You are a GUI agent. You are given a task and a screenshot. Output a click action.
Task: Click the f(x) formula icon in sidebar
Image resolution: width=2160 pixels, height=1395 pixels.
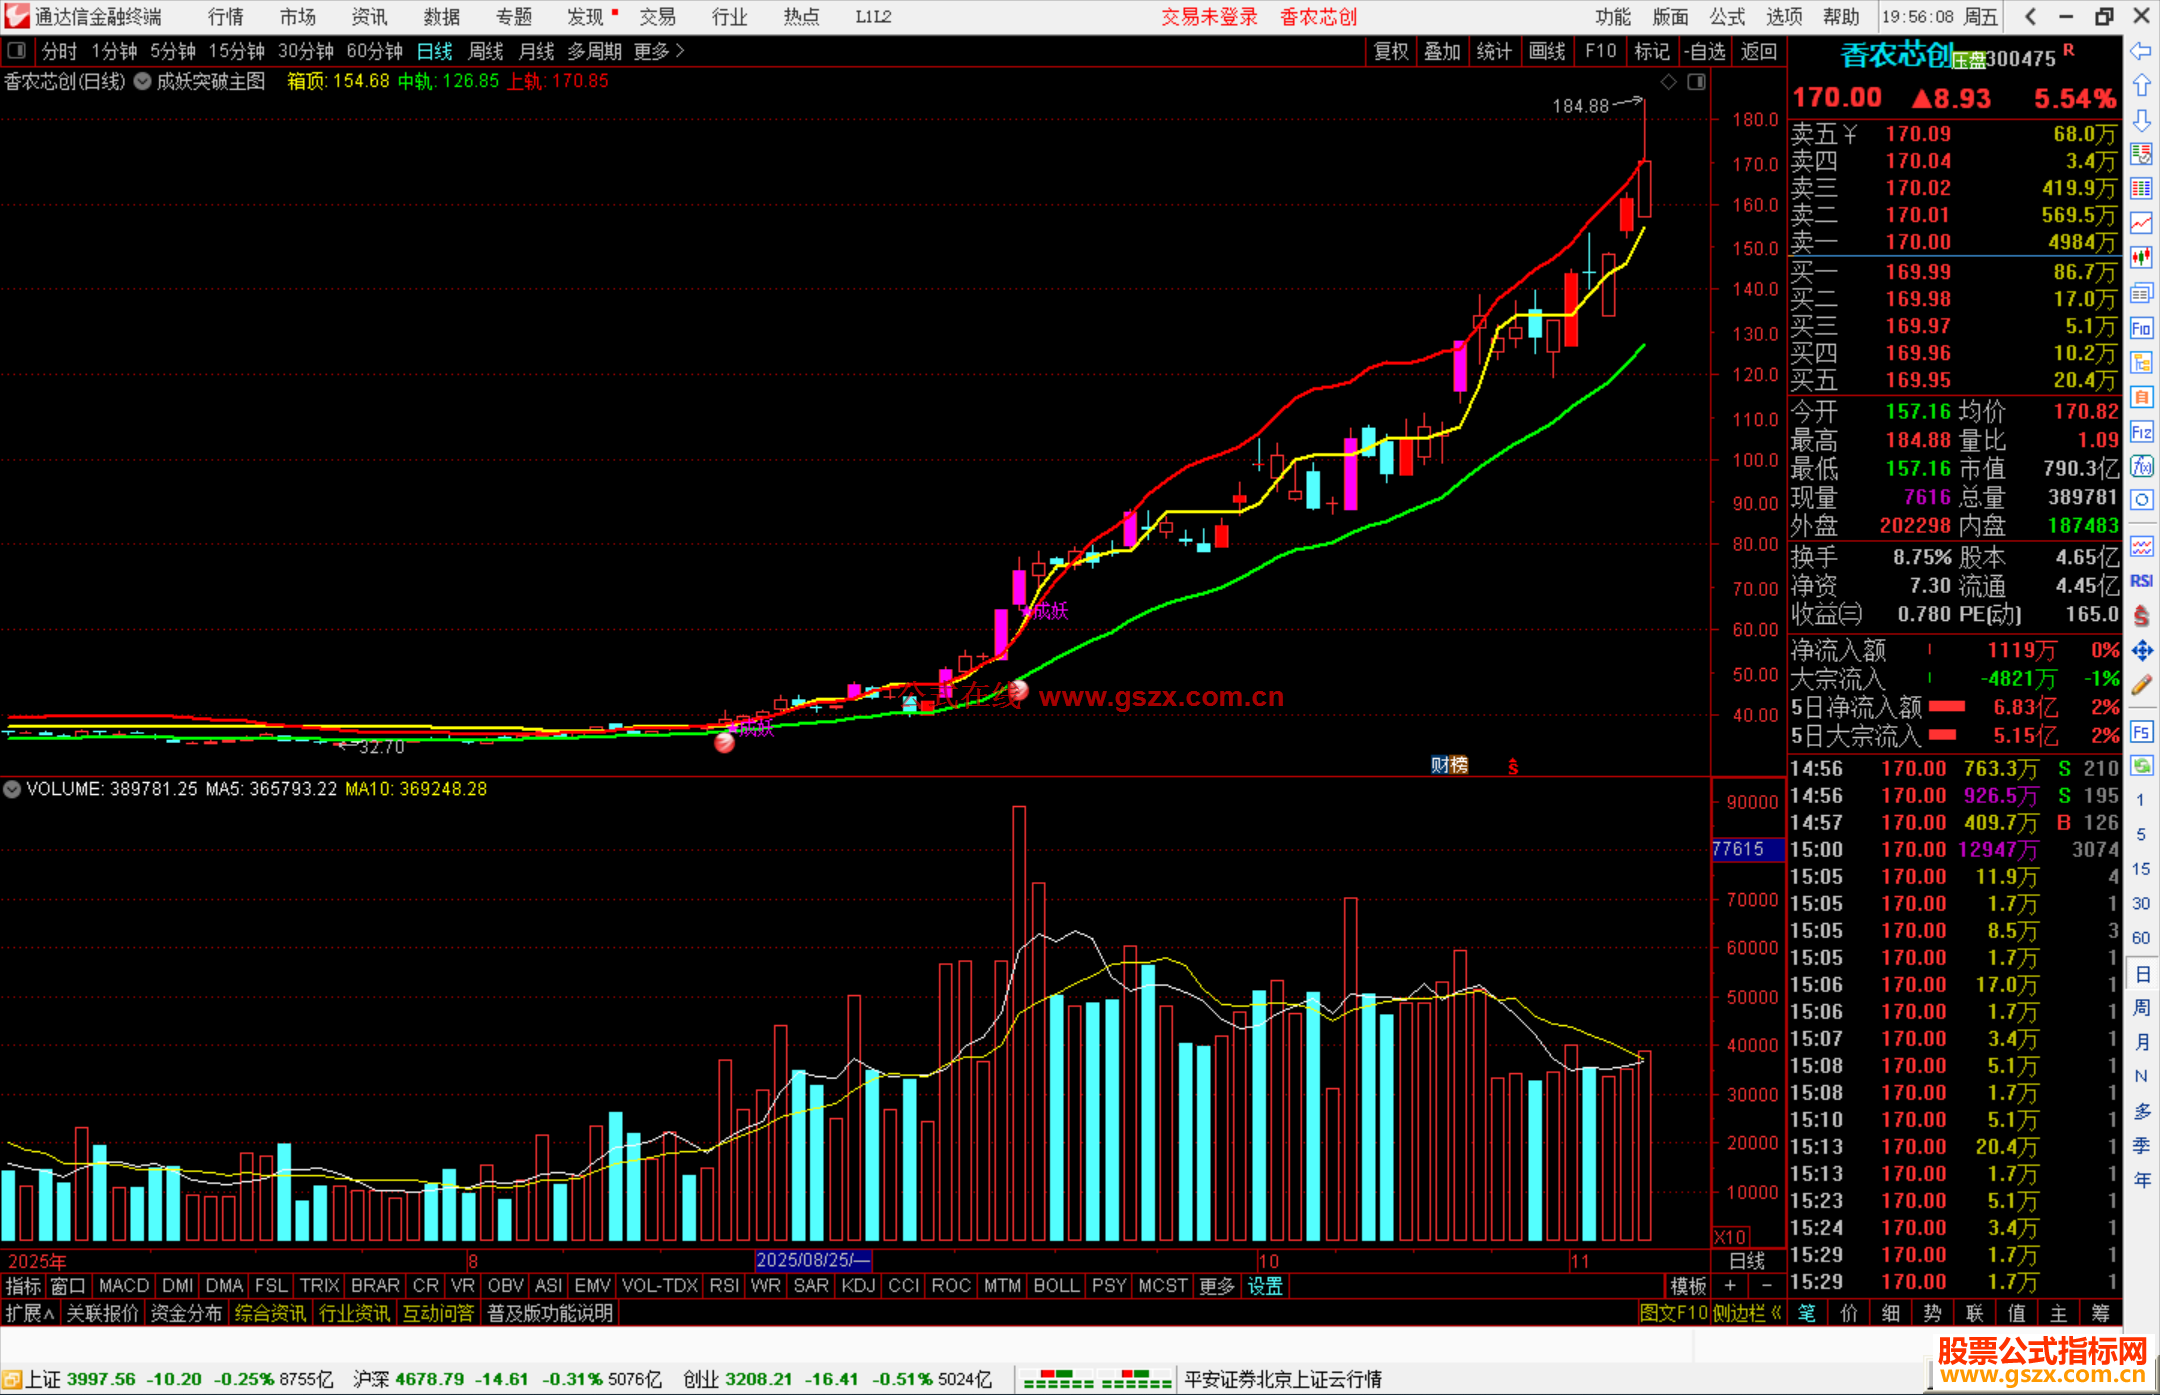click(2141, 466)
